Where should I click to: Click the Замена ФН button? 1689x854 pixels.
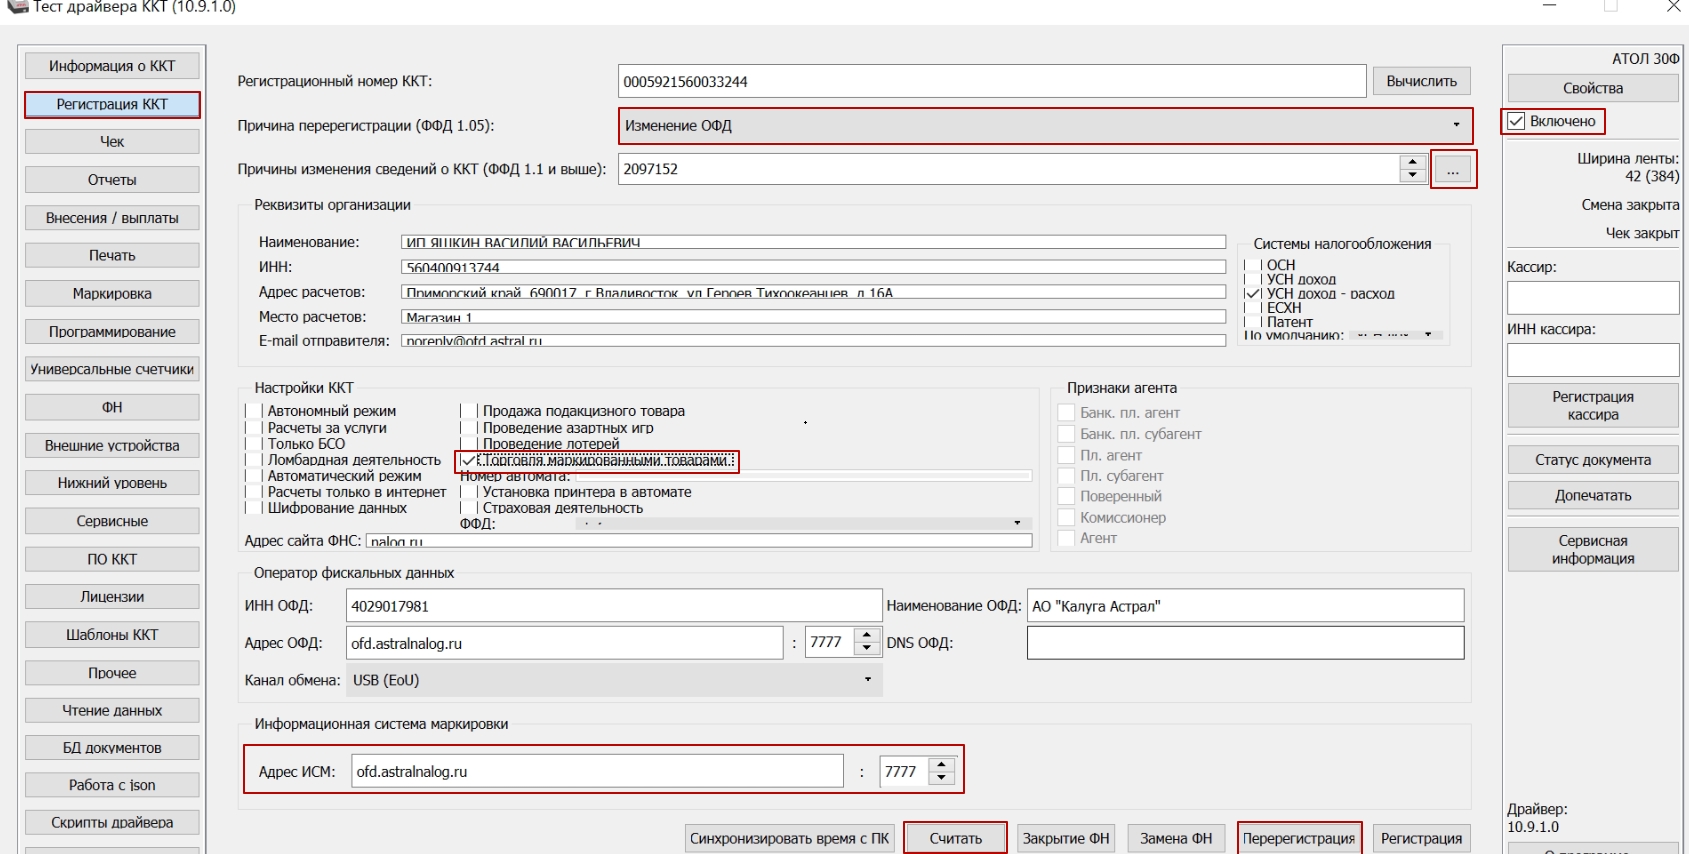tap(1176, 838)
